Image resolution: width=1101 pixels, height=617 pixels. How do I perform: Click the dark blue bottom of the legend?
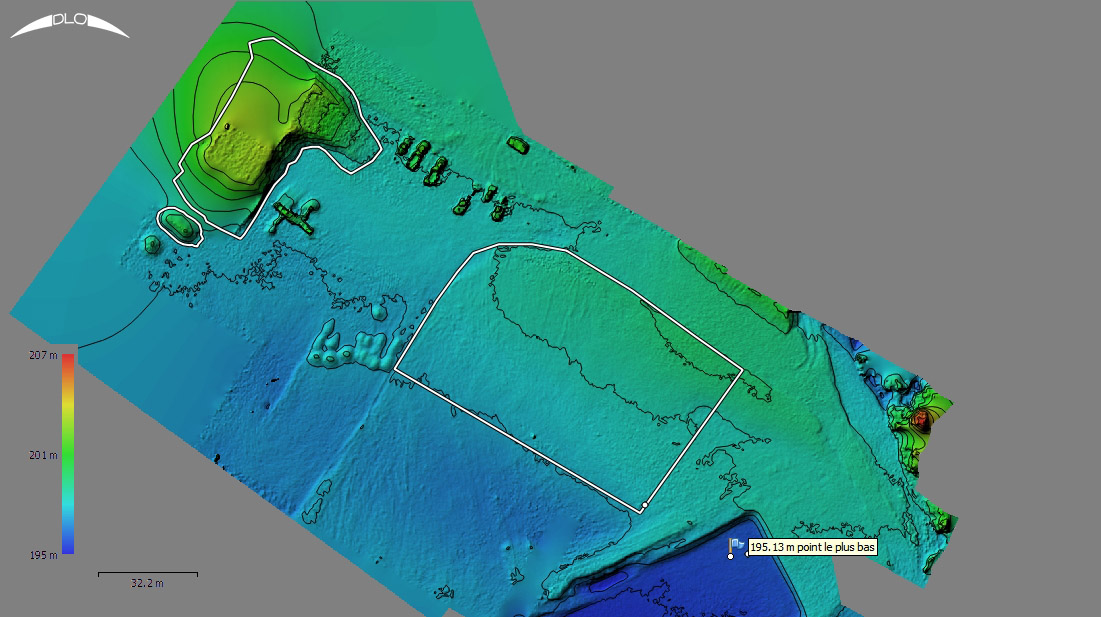68,546
